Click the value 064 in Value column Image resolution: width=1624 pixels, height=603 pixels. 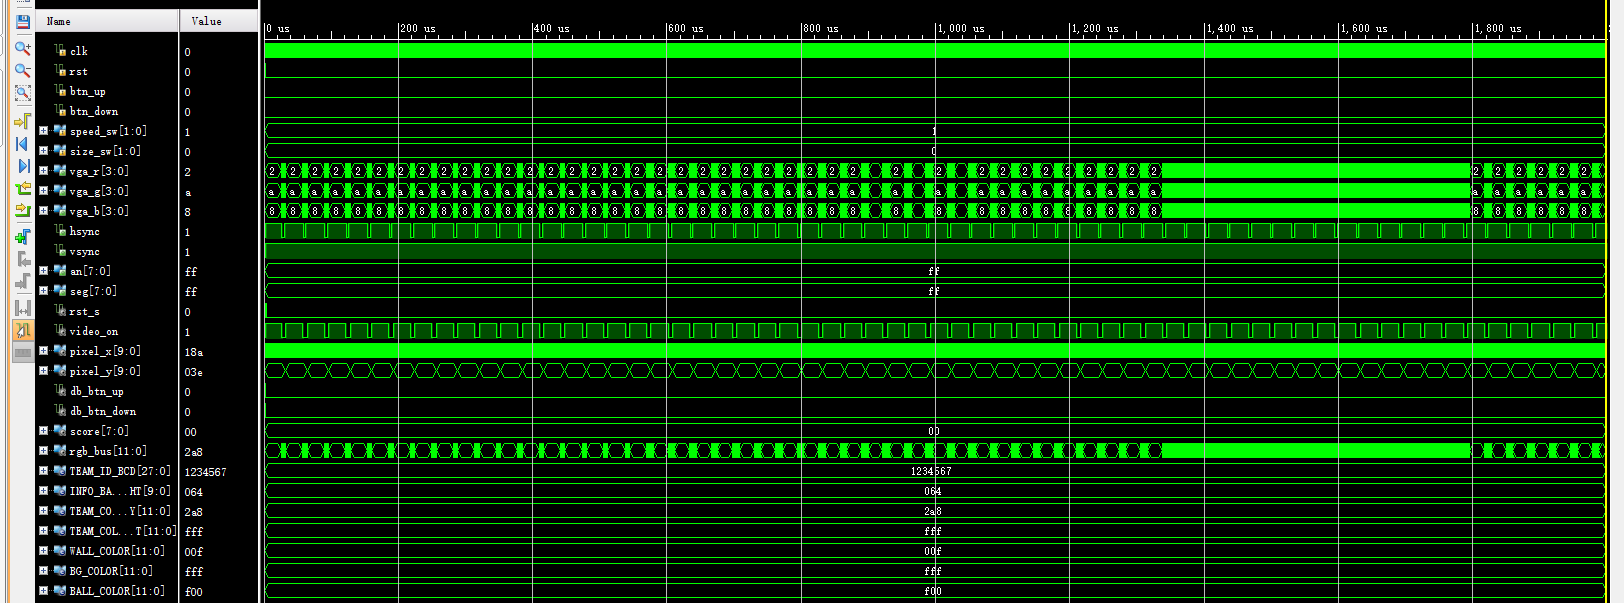point(193,492)
